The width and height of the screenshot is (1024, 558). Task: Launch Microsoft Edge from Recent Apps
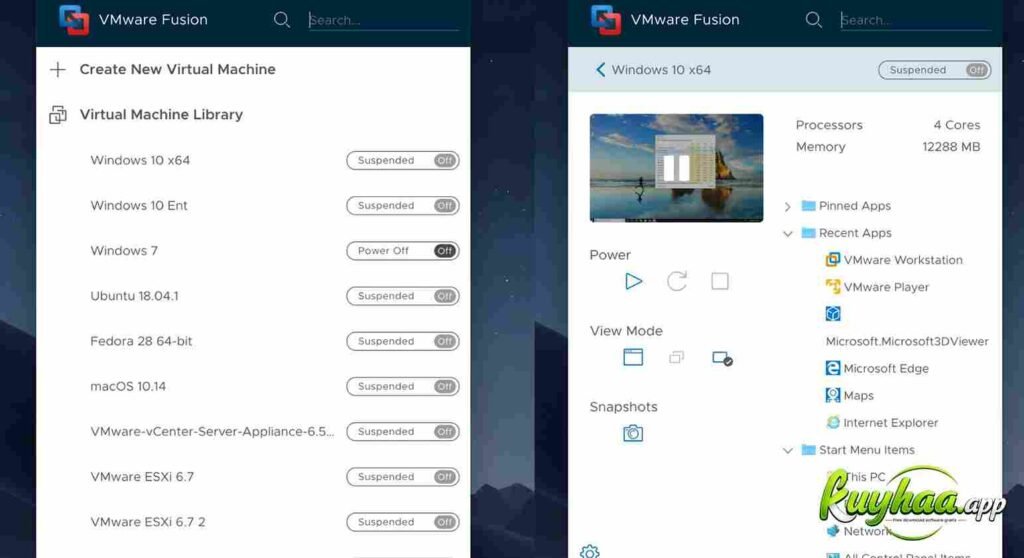tap(886, 368)
